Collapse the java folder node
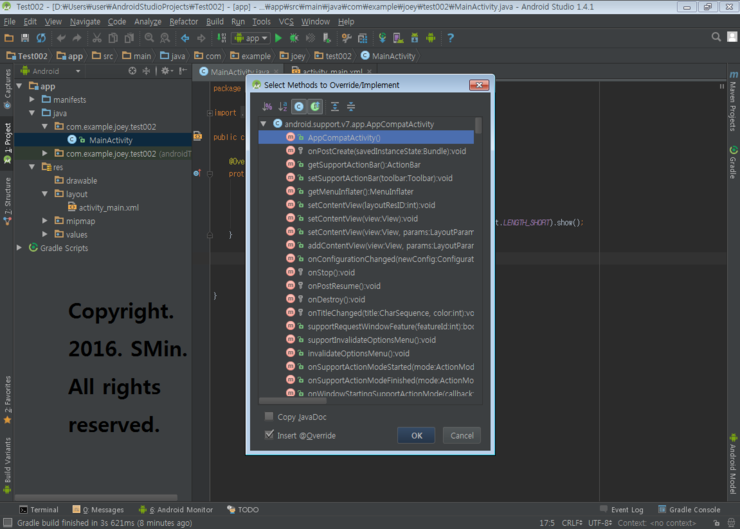Screen dimensions: 740x529 [x=32, y=113]
